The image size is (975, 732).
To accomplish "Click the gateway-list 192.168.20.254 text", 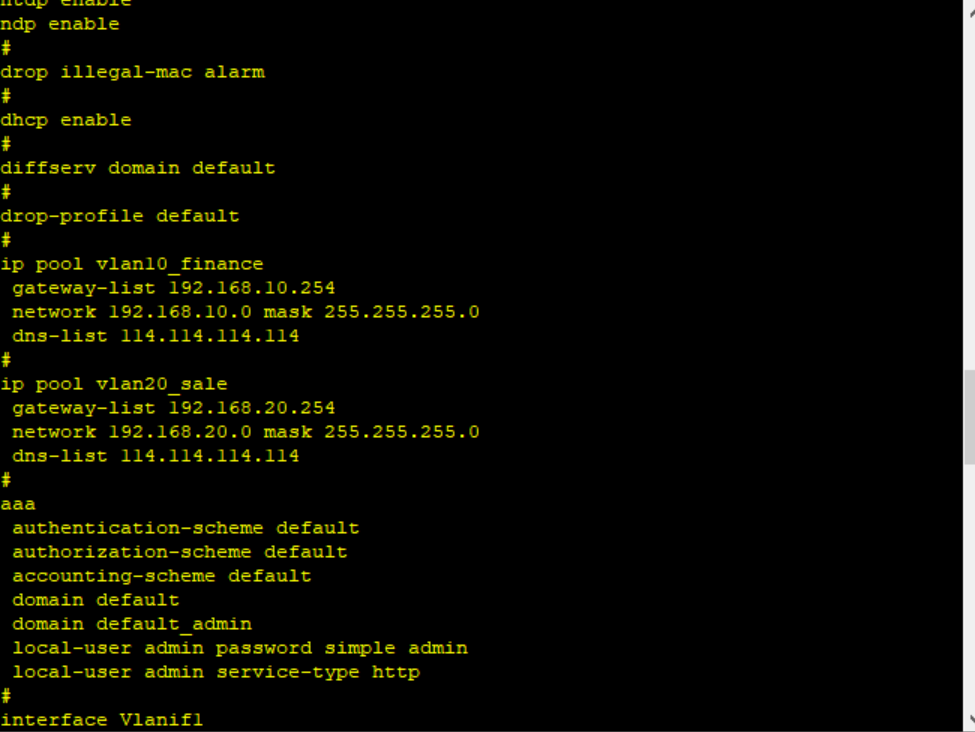I will [174, 408].
